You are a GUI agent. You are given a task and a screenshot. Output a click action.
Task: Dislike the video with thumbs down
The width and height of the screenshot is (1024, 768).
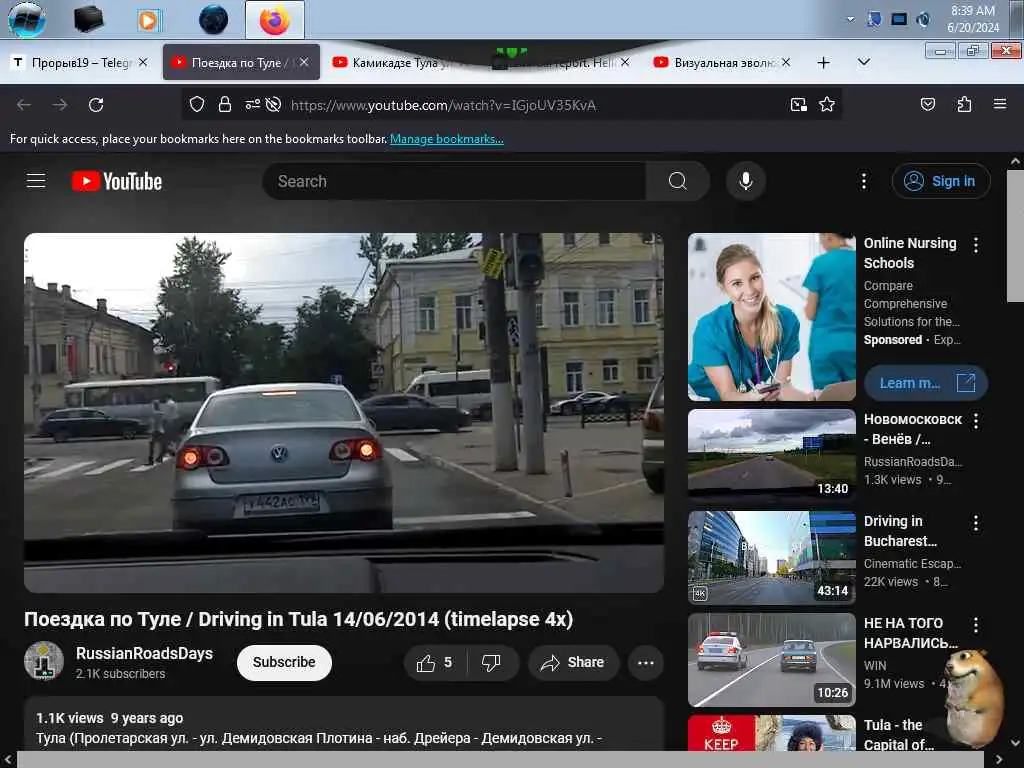pyautogui.click(x=491, y=663)
